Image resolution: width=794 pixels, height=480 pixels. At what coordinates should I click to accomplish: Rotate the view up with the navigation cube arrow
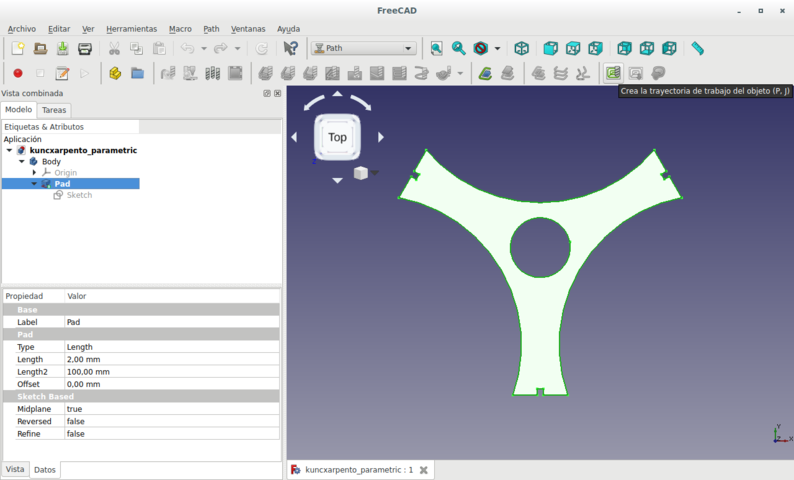[x=337, y=94]
